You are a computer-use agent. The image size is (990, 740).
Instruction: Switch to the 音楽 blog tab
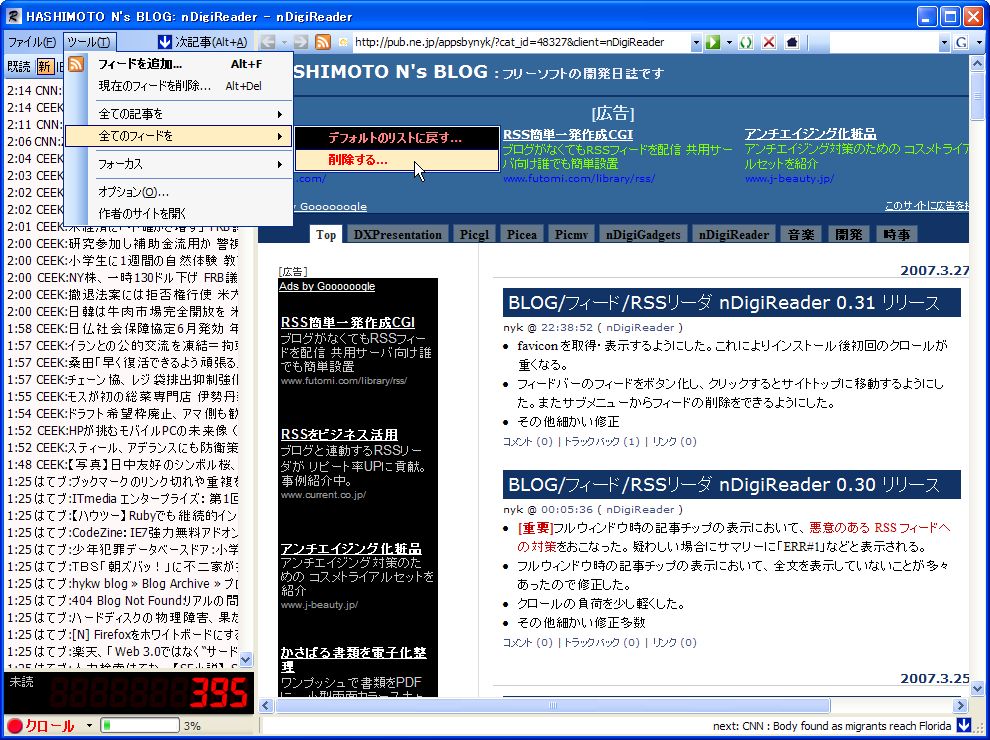click(801, 234)
